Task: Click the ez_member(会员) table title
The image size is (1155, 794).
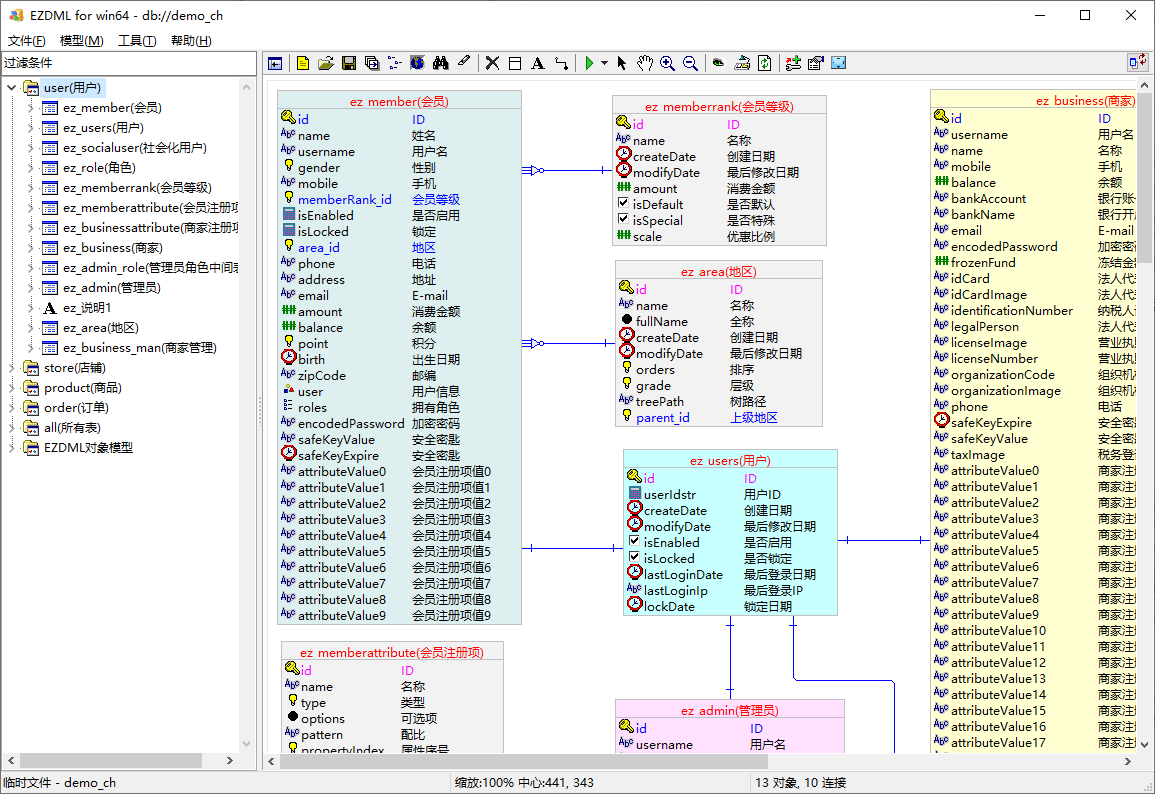Action: pos(399,101)
